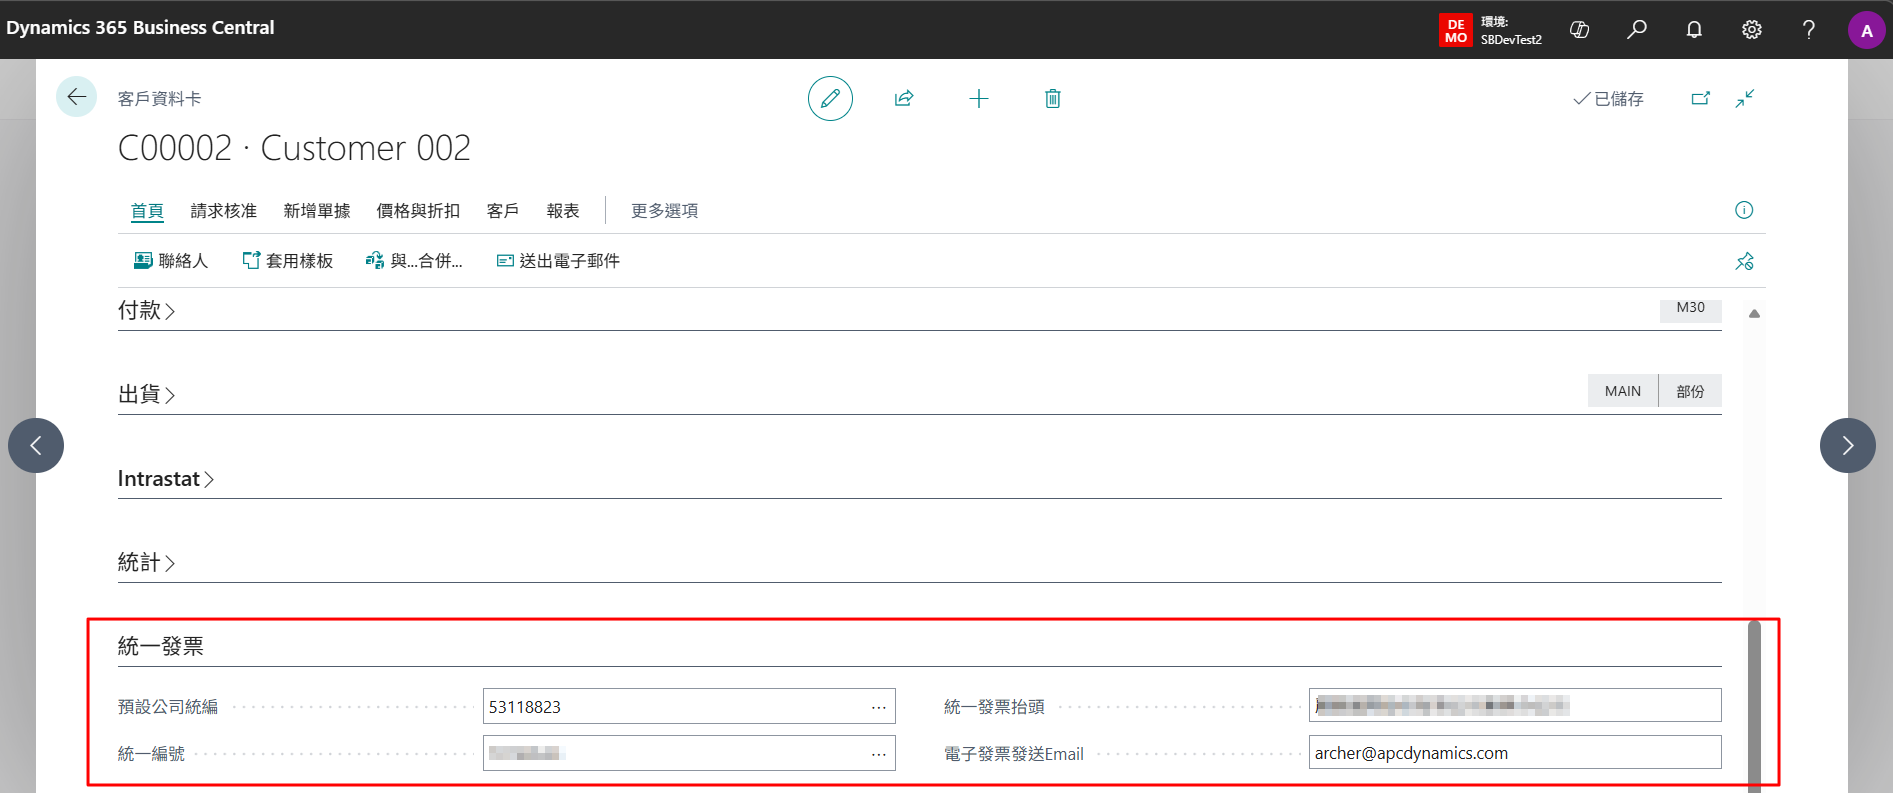Select the 首頁 tab

point(147,211)
